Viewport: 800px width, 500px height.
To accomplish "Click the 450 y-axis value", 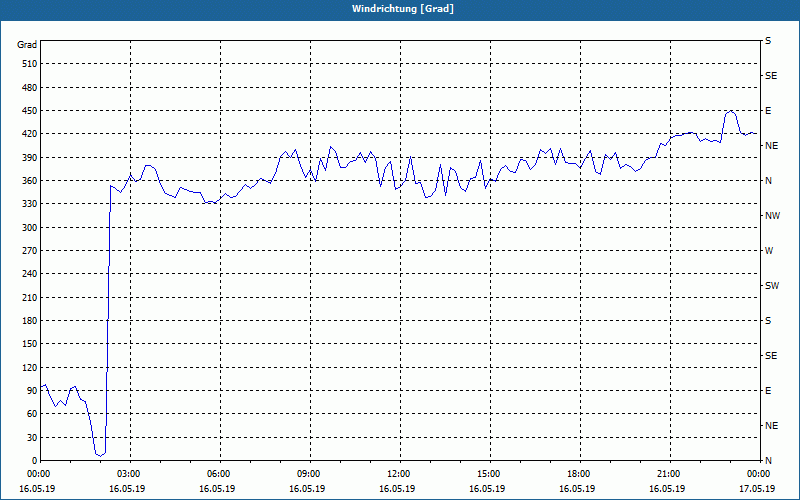I will point(30,111).
